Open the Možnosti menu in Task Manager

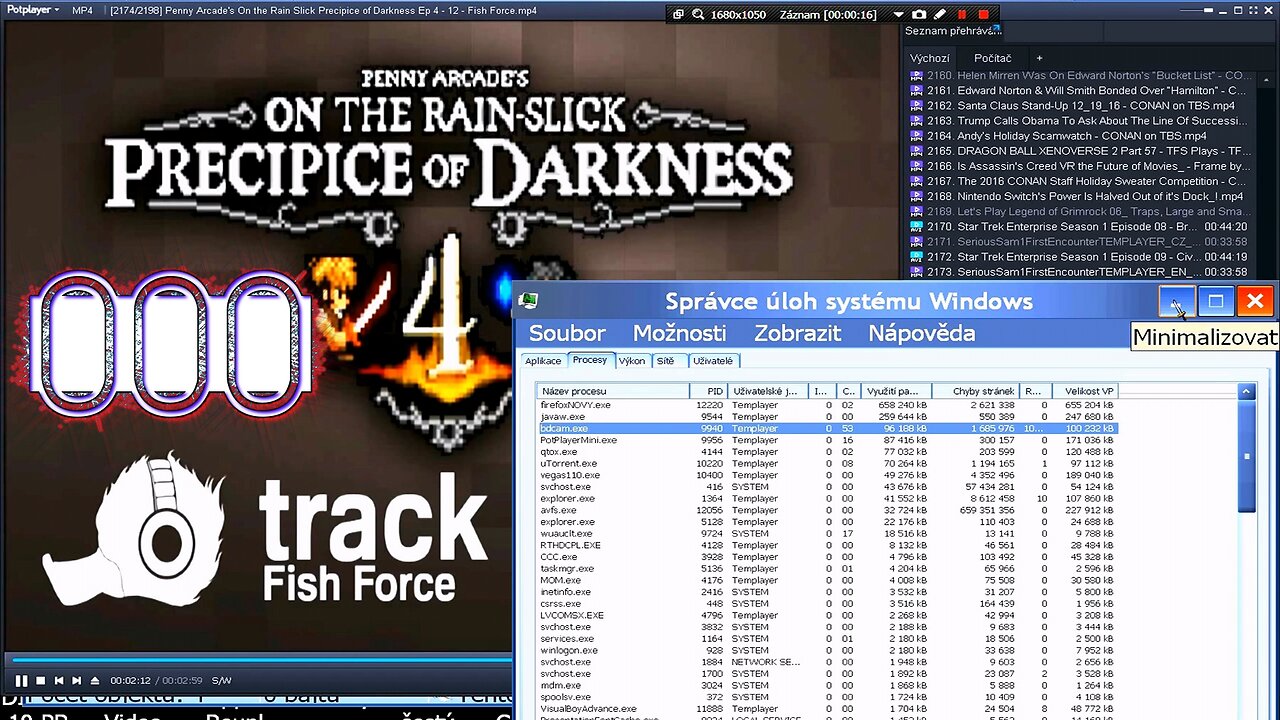point(680,333)
